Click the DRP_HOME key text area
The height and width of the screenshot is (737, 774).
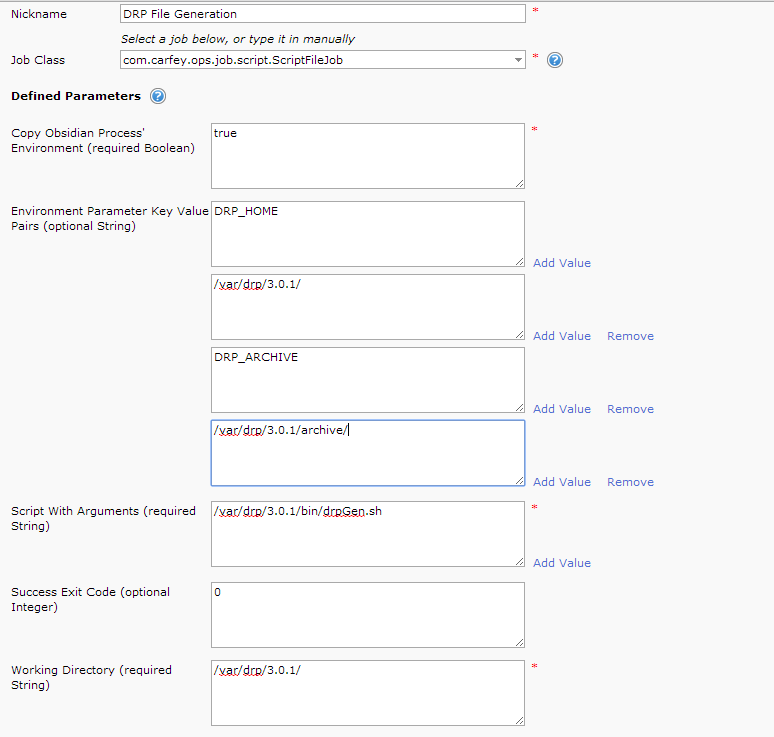(x=367, y=233)
